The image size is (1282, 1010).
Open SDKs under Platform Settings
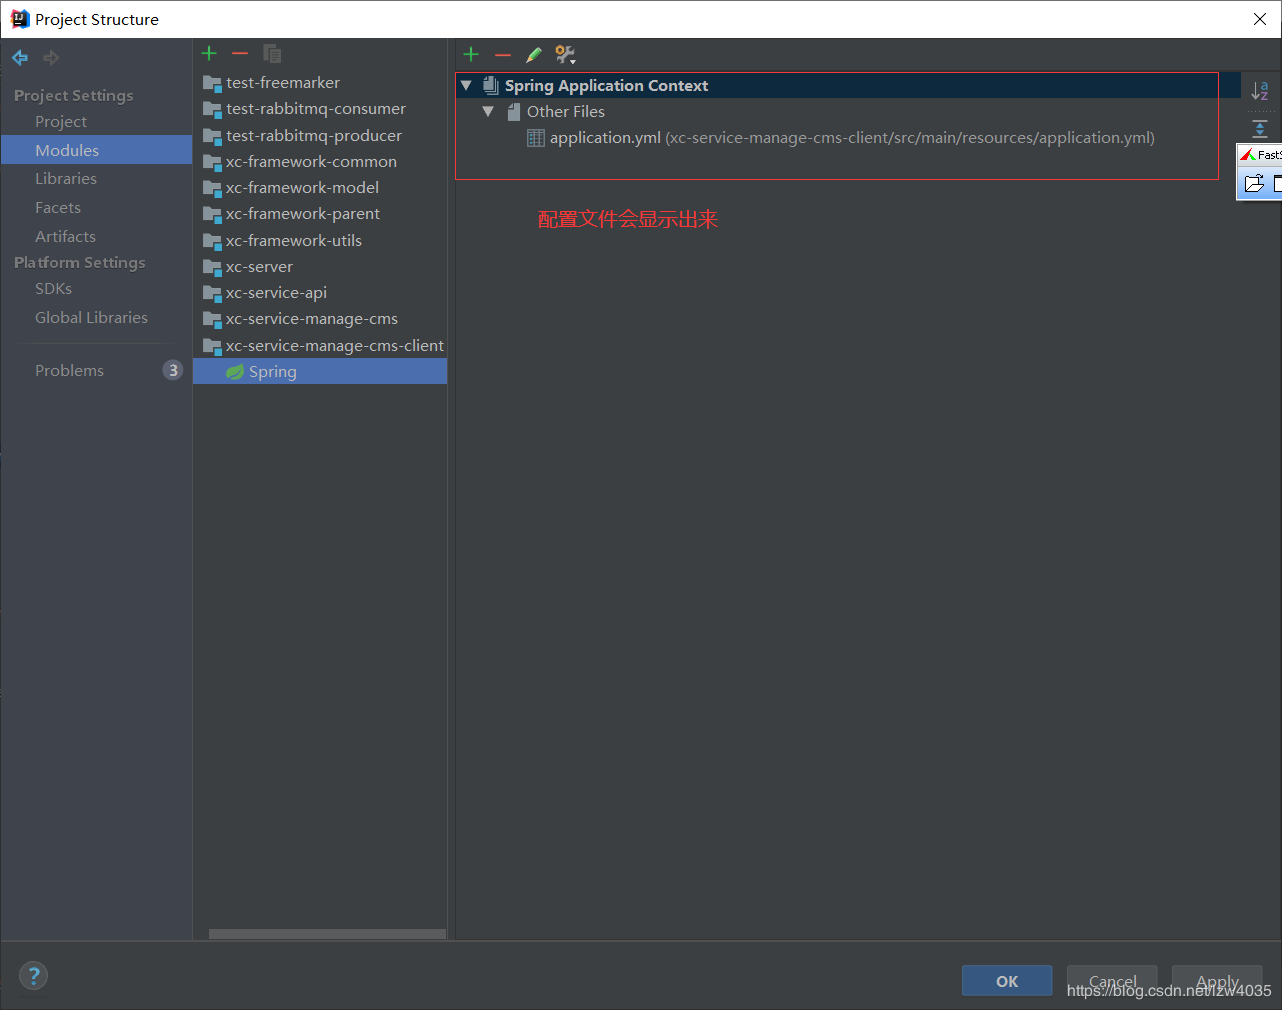click(54, 289)
